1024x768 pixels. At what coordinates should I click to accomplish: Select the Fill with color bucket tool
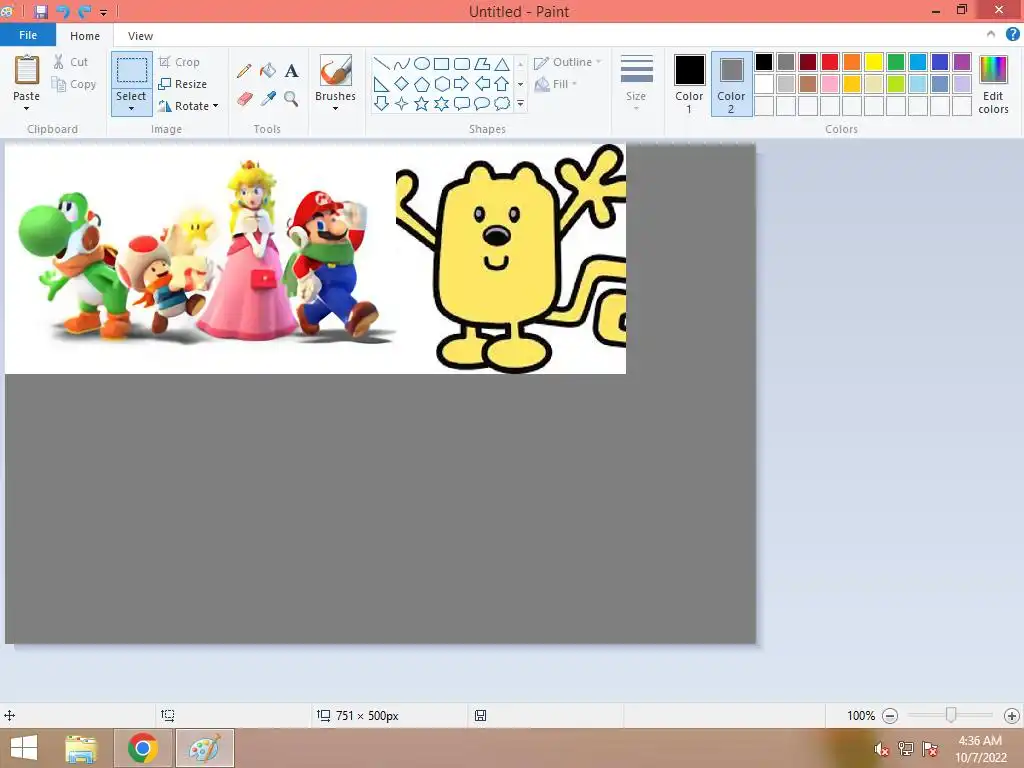point(268,71)
